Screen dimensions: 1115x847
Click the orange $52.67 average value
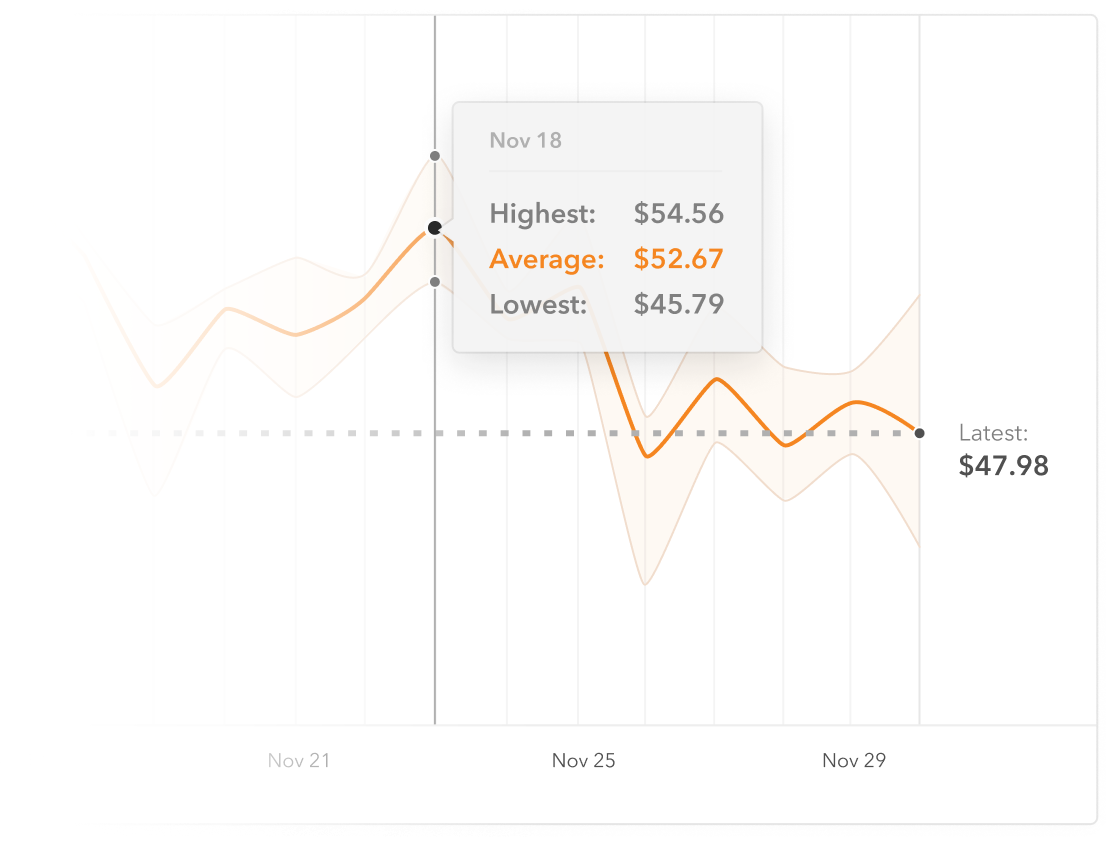[678, 260]
